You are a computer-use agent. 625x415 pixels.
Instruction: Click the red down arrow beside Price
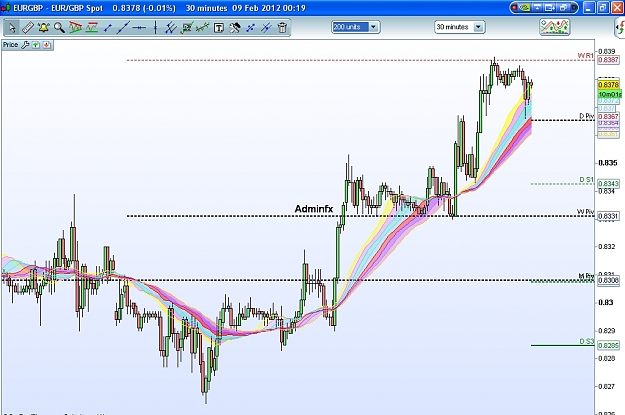coord(47,45)
